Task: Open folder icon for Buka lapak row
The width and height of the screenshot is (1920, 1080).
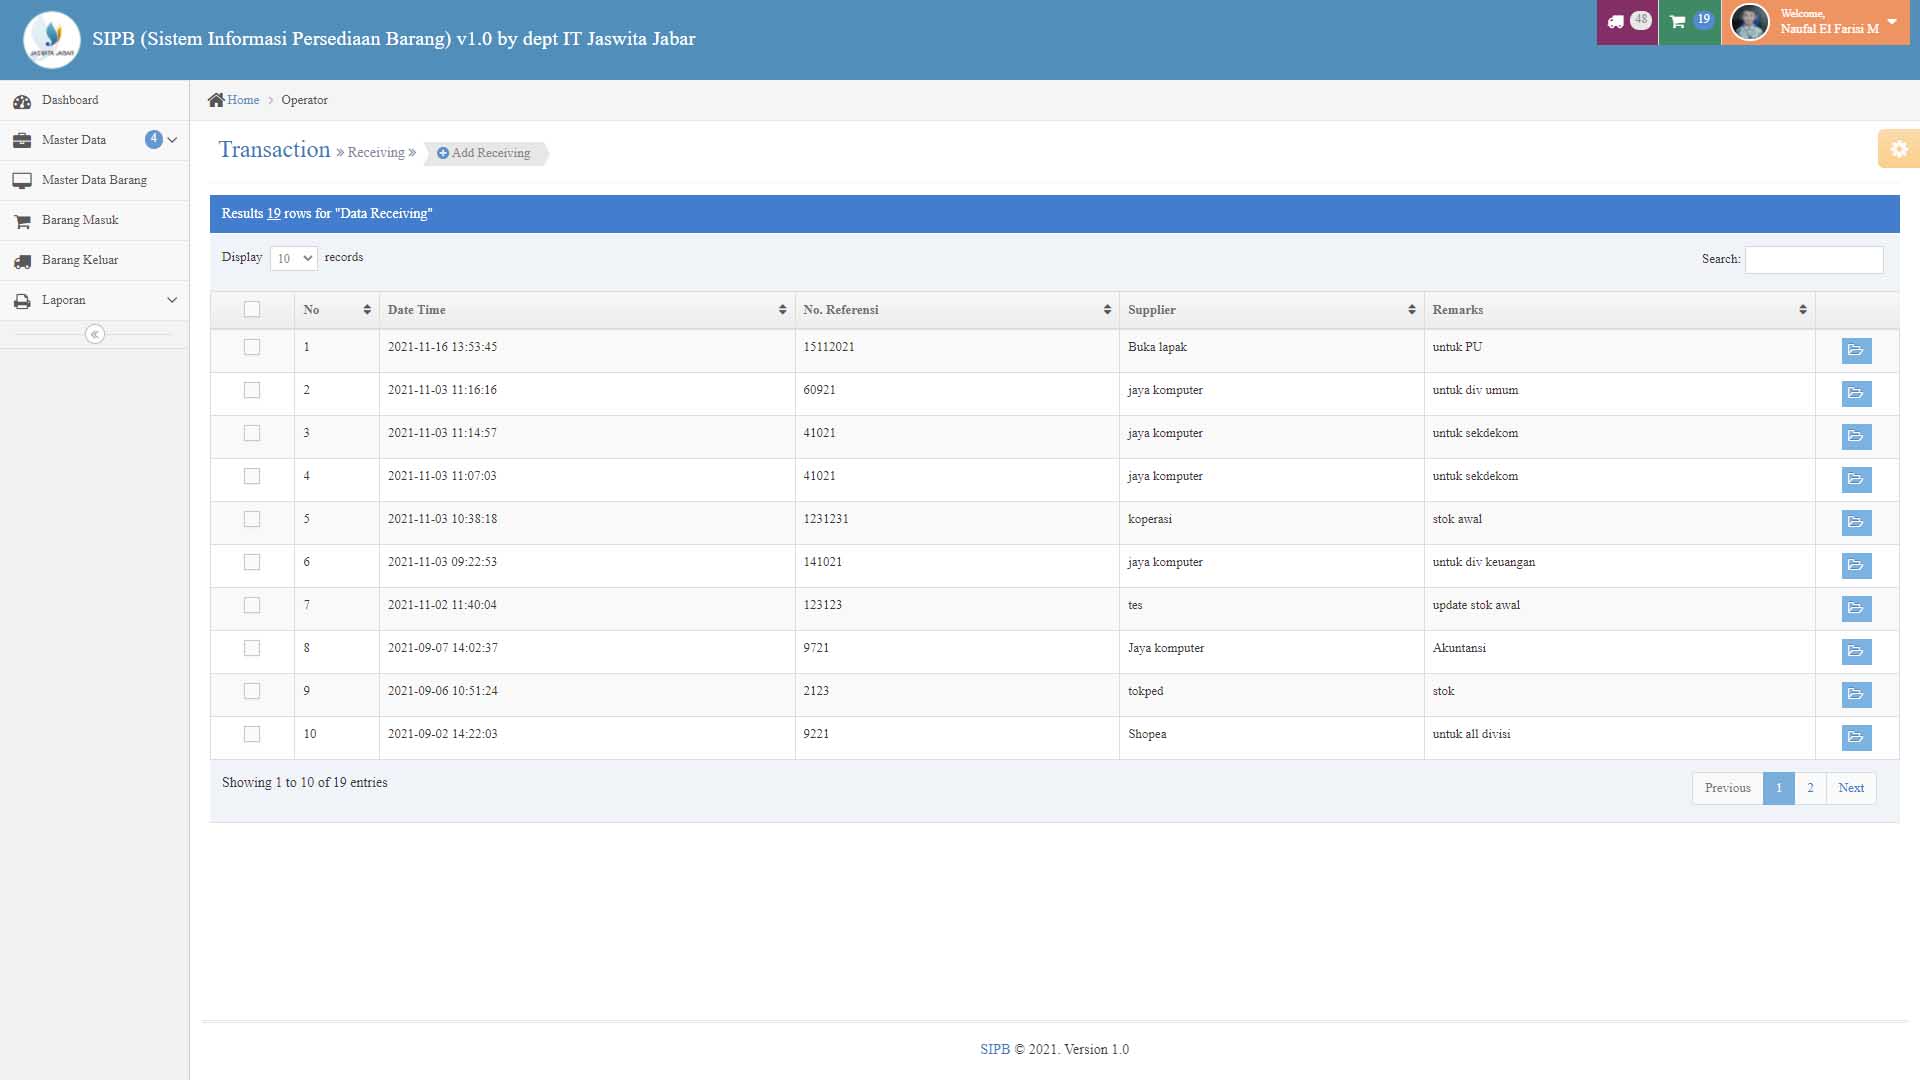Action: 1856,351
